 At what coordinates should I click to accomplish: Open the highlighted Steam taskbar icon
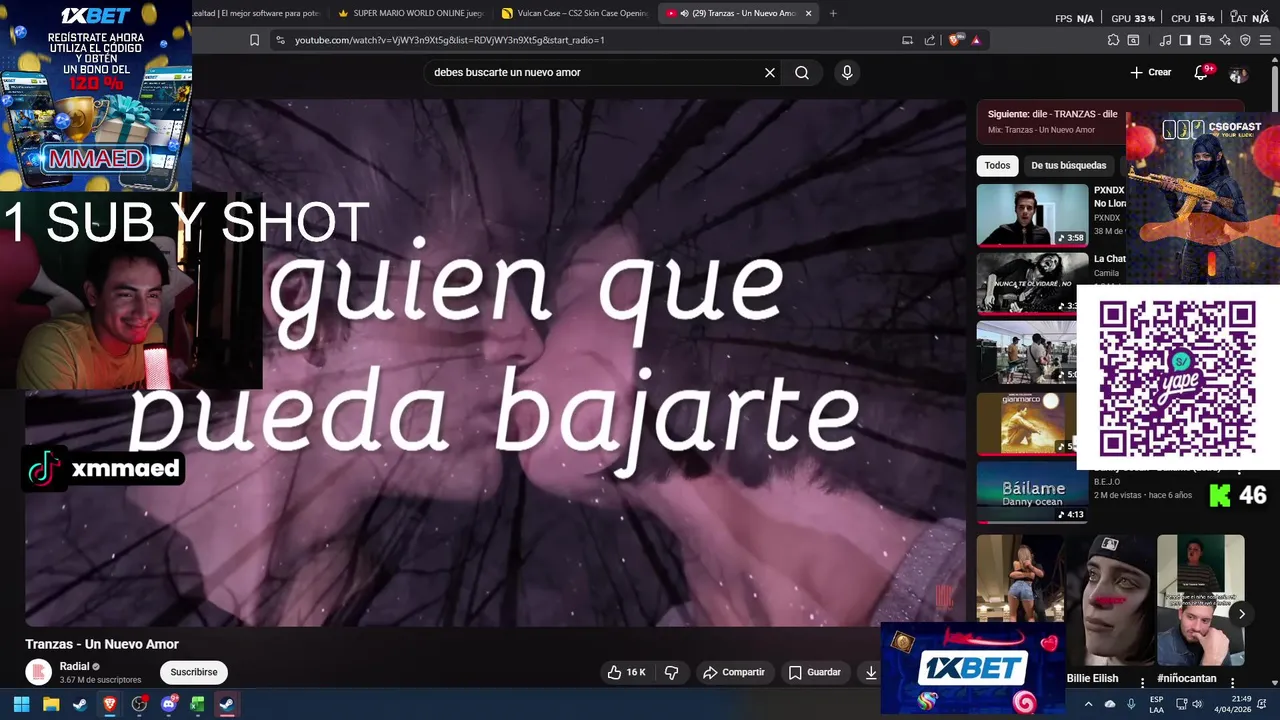point(227,704)
